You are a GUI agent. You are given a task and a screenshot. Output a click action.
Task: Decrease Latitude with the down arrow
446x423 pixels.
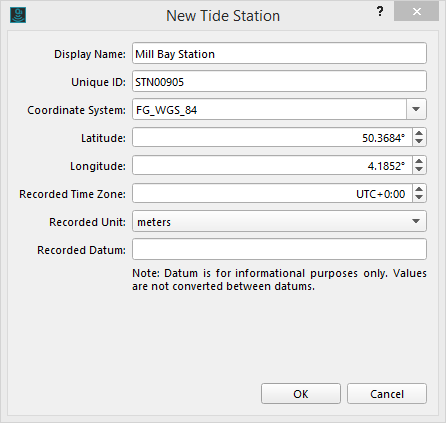point(419,141)
